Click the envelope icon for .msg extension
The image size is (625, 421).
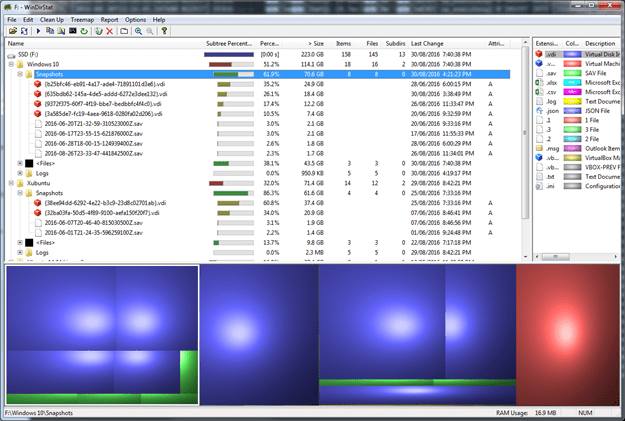539,148
